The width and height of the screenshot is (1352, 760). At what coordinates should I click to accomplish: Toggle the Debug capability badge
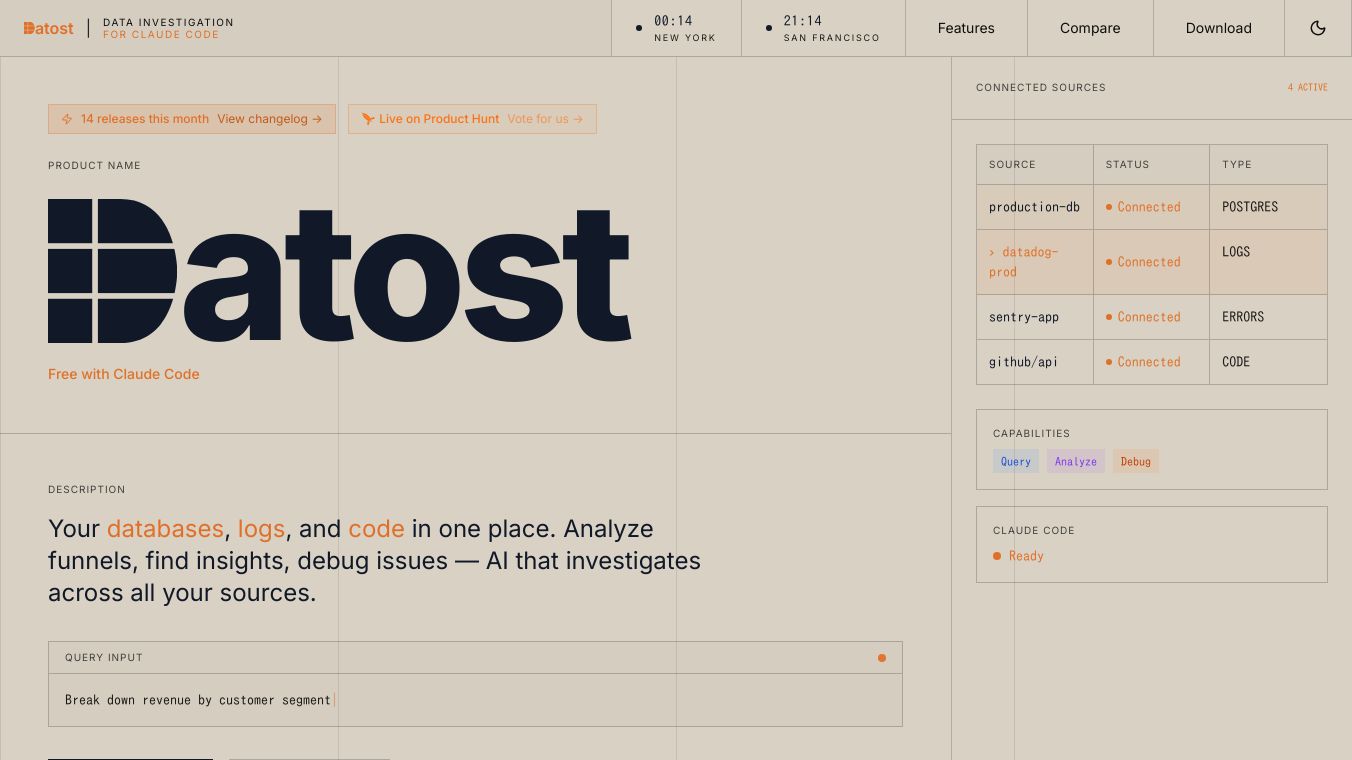tap(1136, 461)
